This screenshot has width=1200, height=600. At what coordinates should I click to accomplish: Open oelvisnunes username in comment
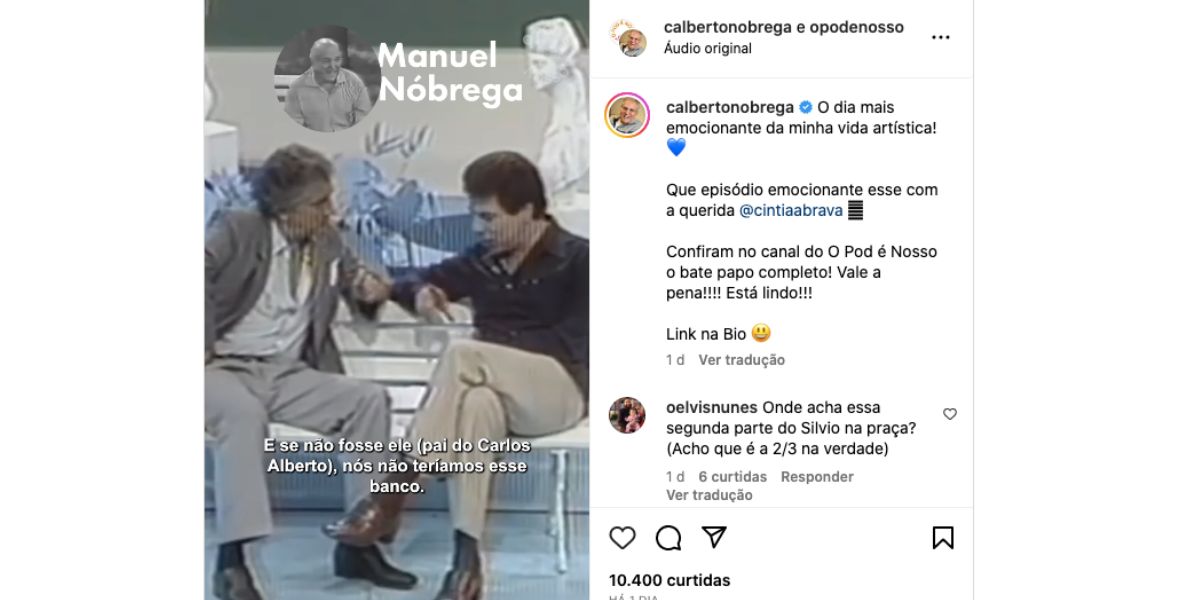click(x=712, y=407)
